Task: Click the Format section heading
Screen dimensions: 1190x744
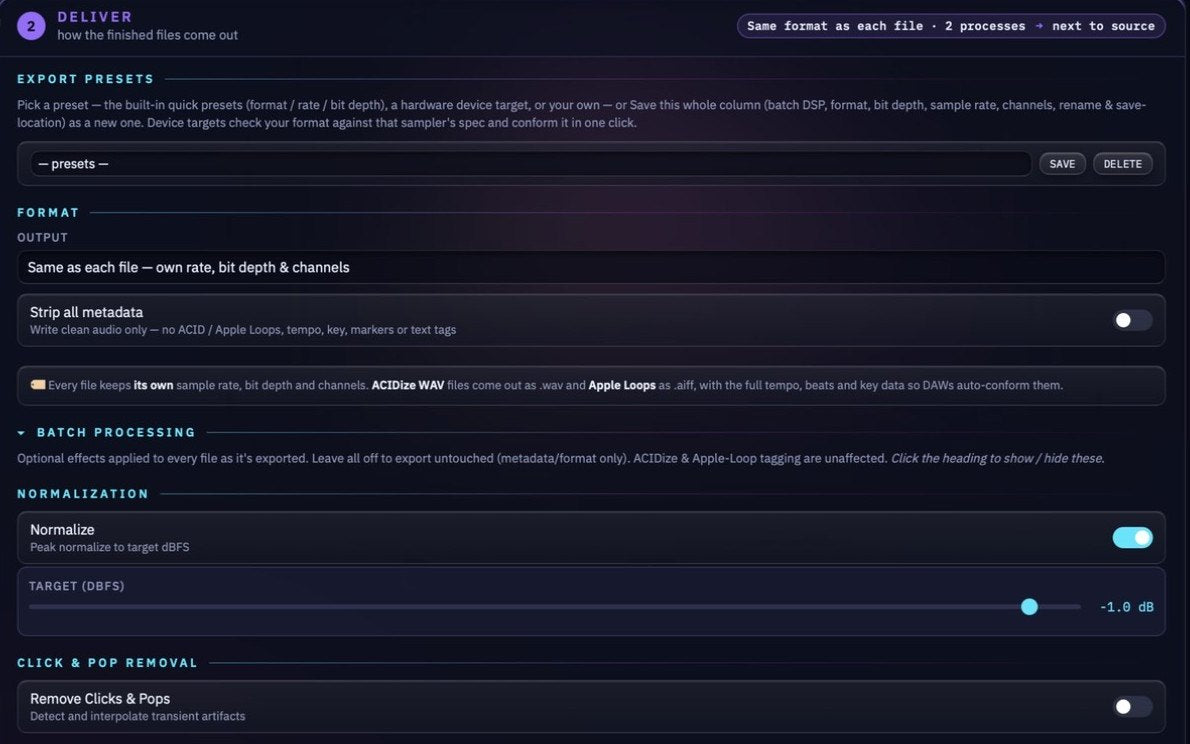Action: 48,213
